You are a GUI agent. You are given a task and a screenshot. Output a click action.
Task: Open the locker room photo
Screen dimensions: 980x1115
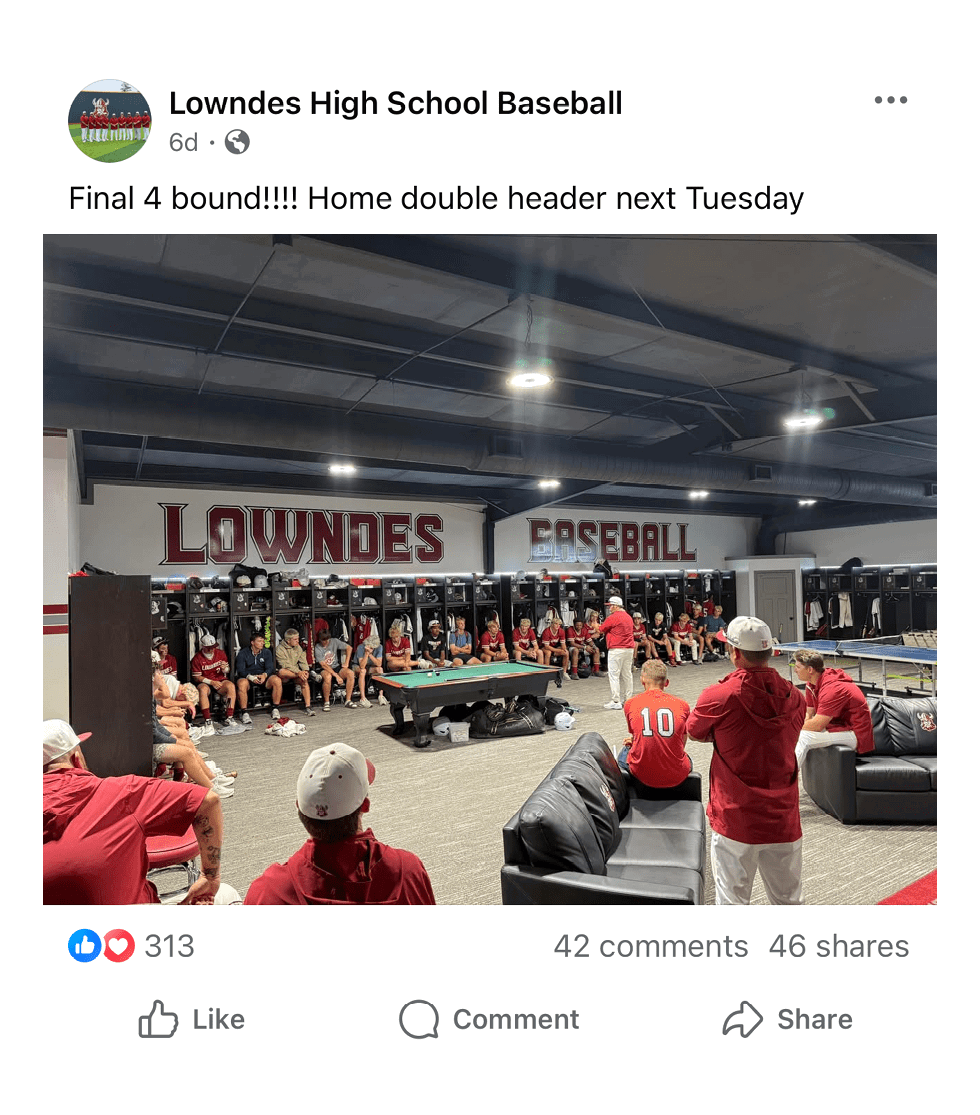click(490, 569)
